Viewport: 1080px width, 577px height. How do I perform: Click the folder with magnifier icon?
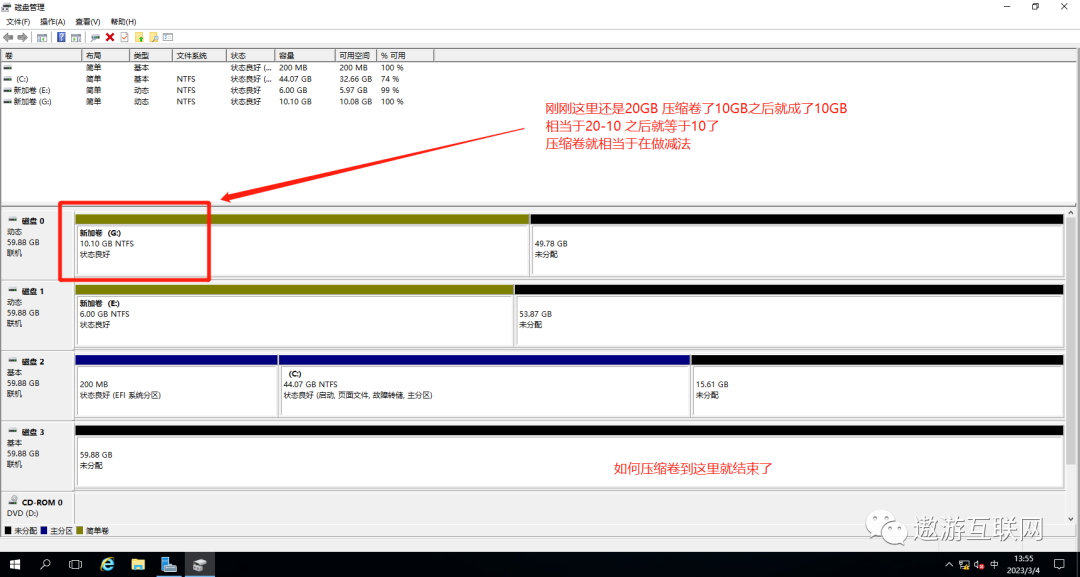[154, 37]
